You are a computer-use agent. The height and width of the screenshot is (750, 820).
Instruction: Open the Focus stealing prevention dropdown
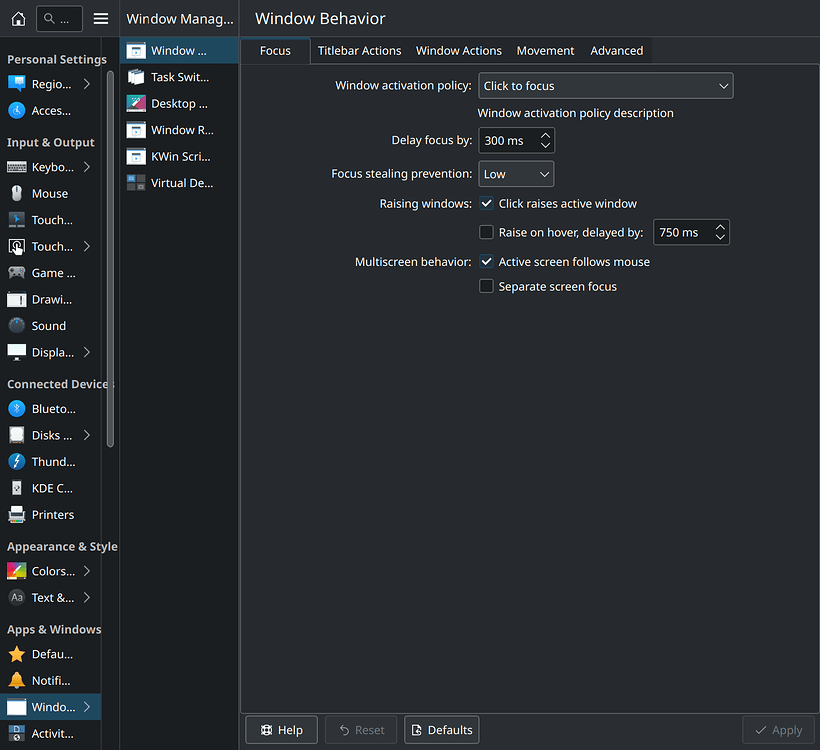[x=516, y=174]
